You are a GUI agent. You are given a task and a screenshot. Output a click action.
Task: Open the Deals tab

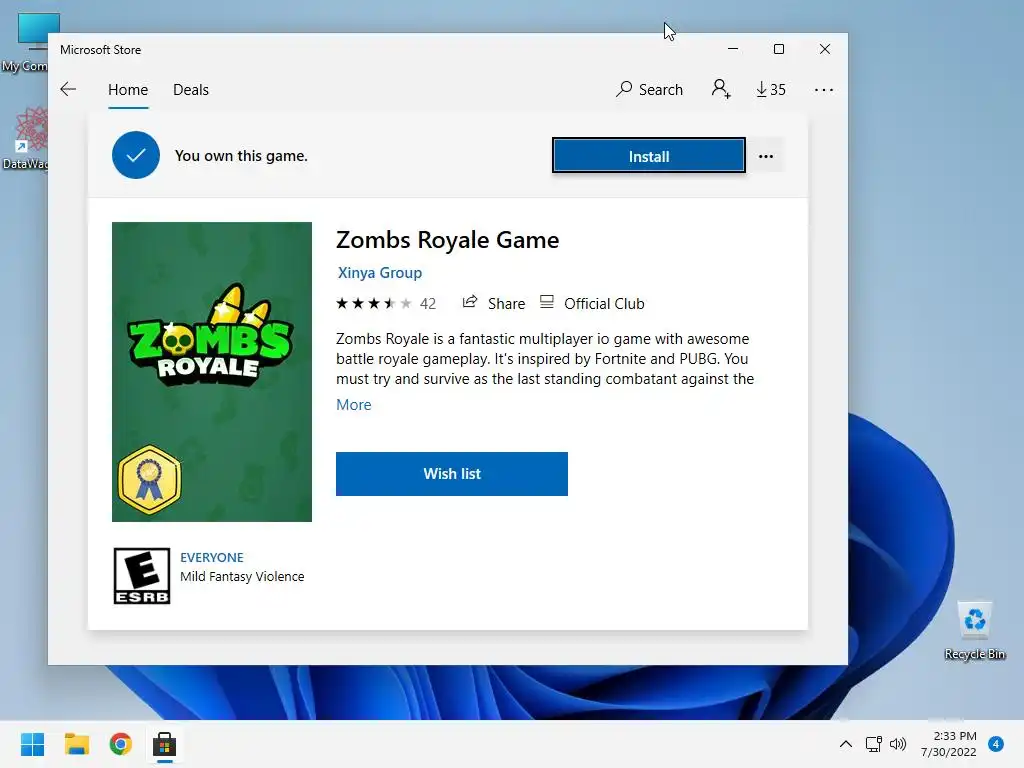(191, 89)
